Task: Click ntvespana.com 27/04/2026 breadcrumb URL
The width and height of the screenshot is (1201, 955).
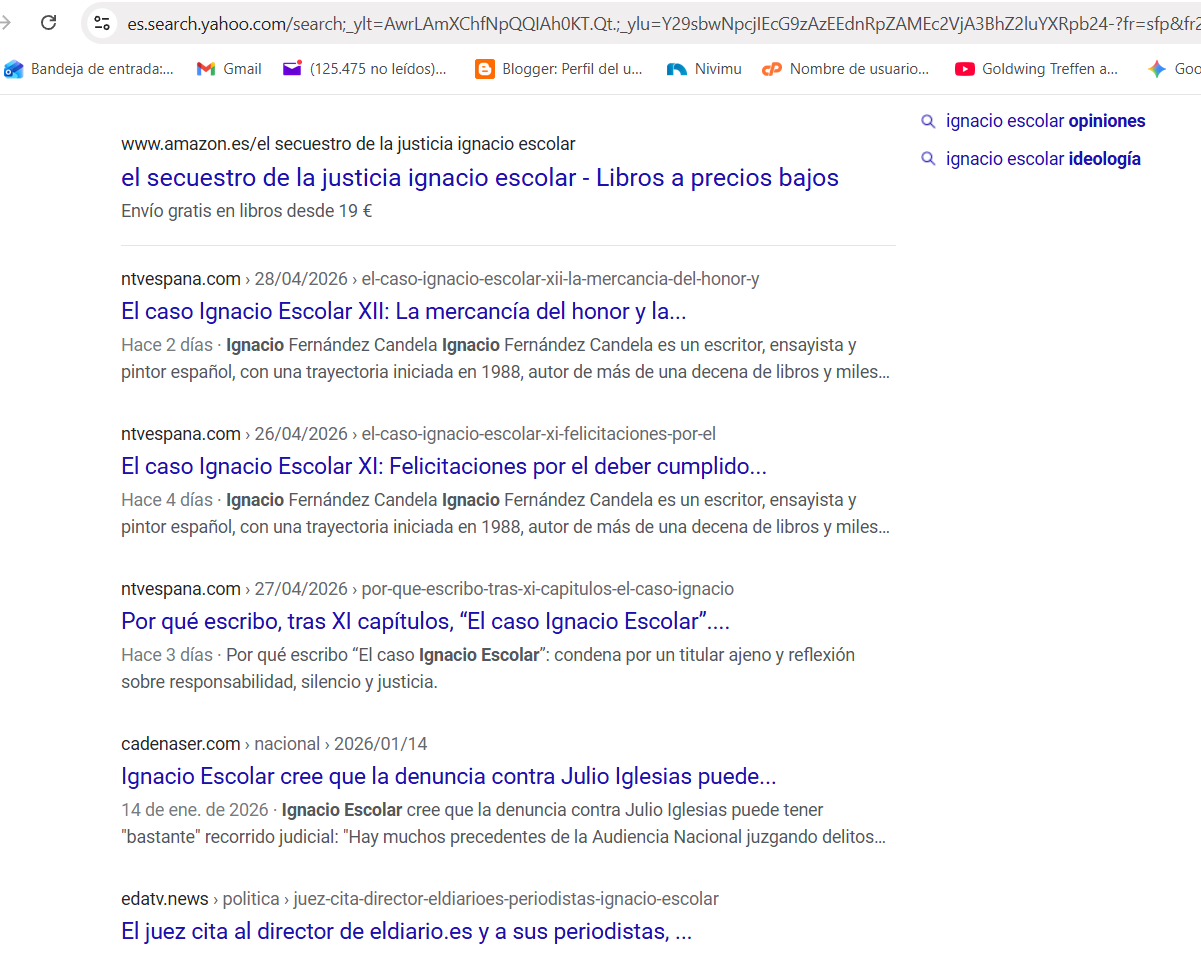Action: tap(427, 589)
